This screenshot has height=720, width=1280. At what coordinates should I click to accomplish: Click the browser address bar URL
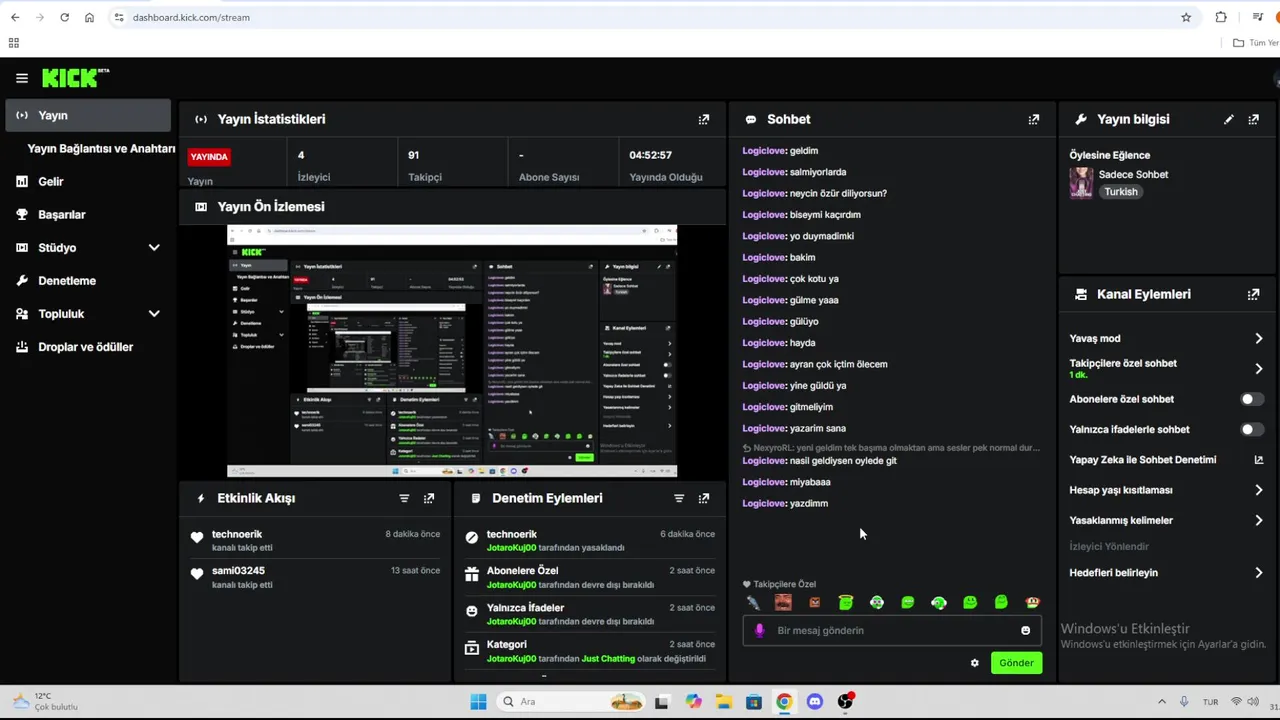[x=191, y=17]
